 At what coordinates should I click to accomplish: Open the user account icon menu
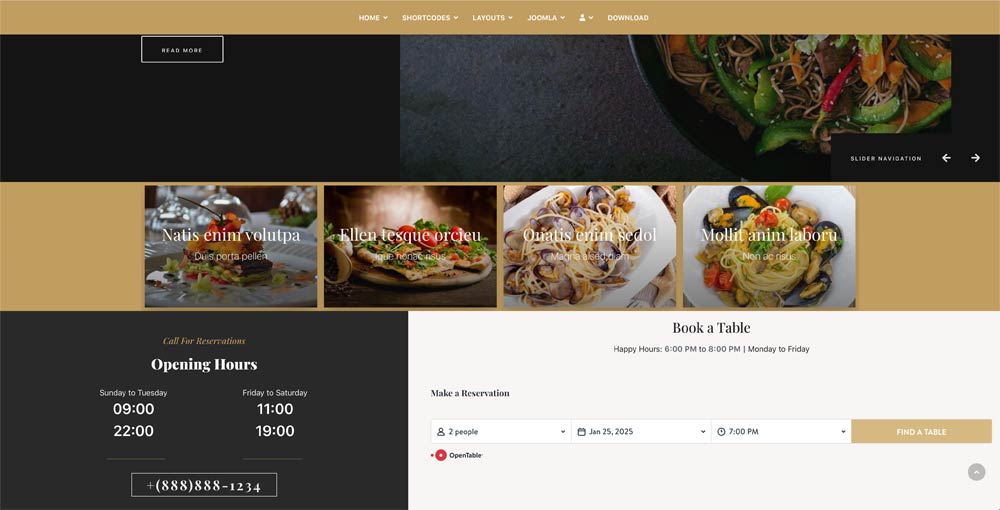click(x=585, y=18)
